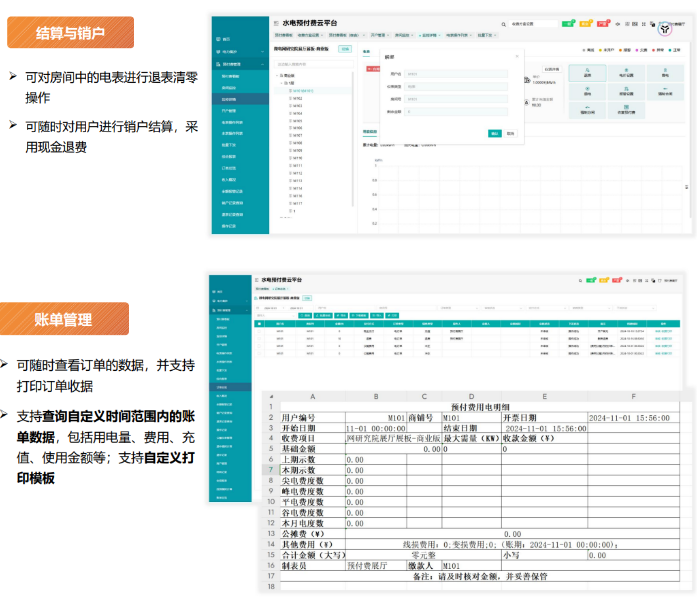Check third row checkbox in billing table
Image resolution: width=697 pixels, height=616 pixels.
point(259,346)
